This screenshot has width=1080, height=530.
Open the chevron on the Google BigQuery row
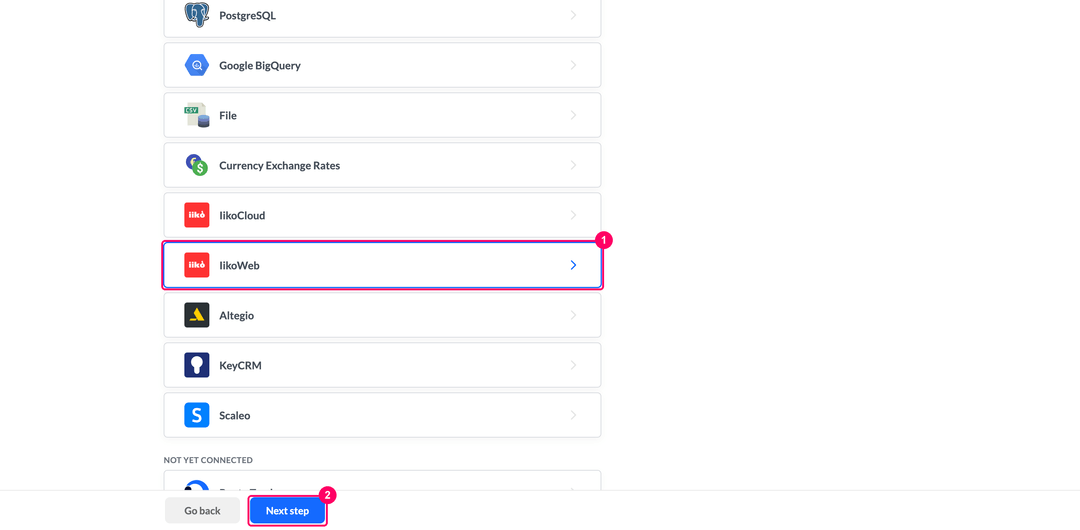coord(573,65)
